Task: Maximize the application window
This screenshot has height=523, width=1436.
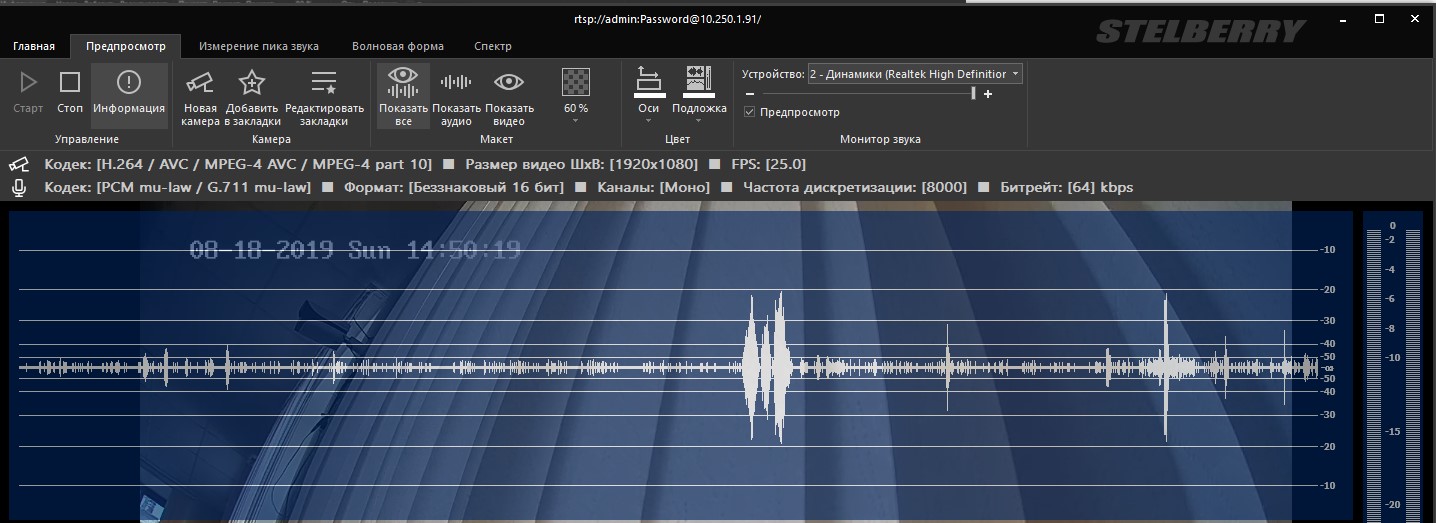Action: [1378, 18]
